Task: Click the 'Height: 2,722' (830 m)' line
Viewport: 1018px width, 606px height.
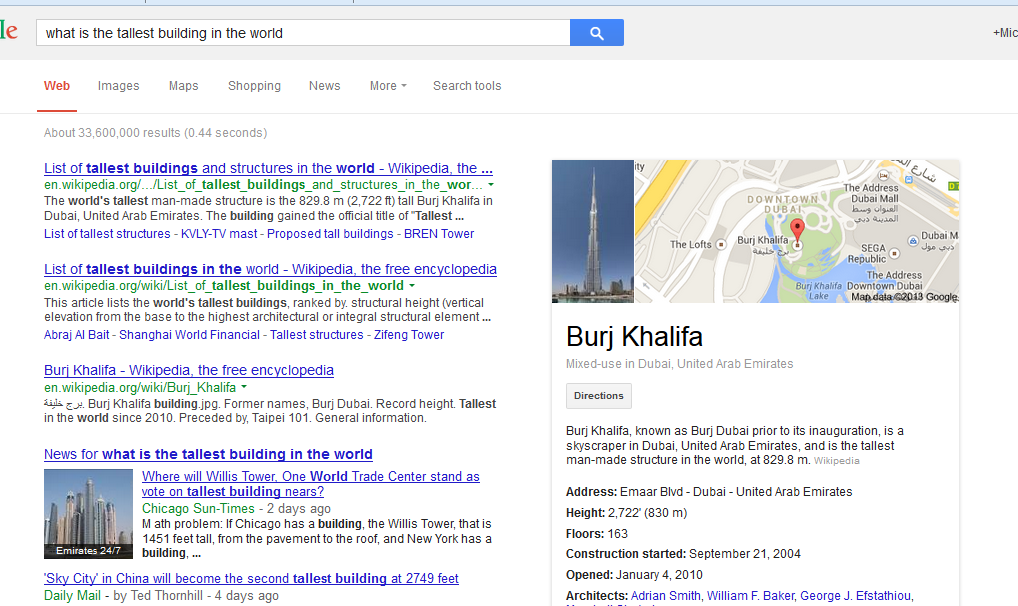Action: (x=627, y=512)
